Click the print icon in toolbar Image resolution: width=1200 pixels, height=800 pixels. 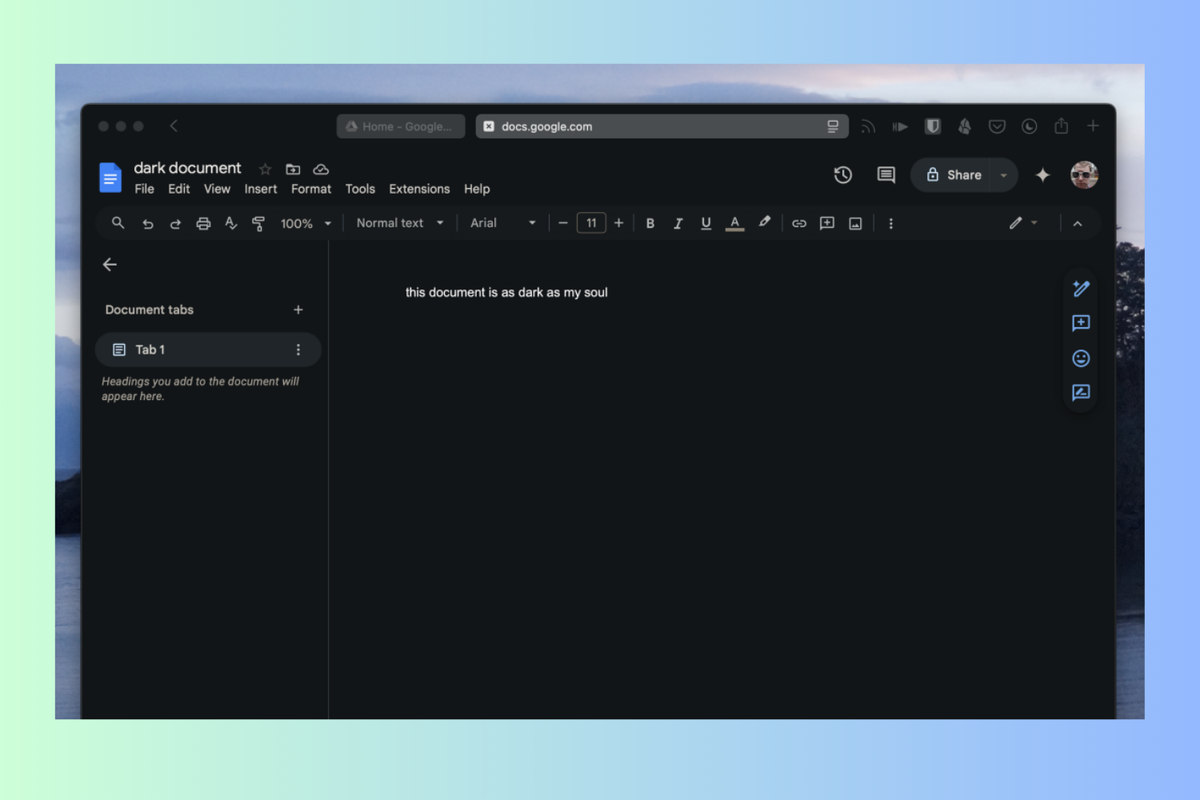(x=203, y=223)
